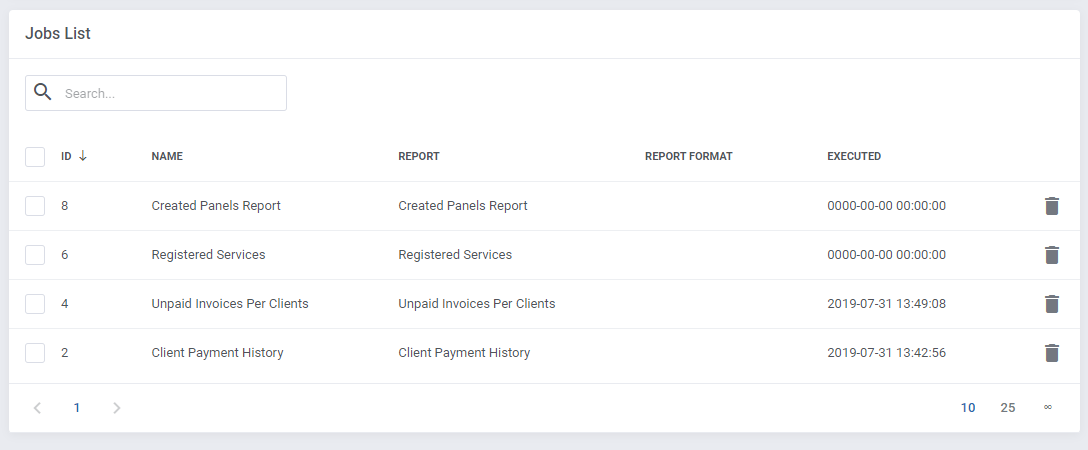The image size is (1088, 450).
Task: Focus the Search input field
Action: point(170,93)
